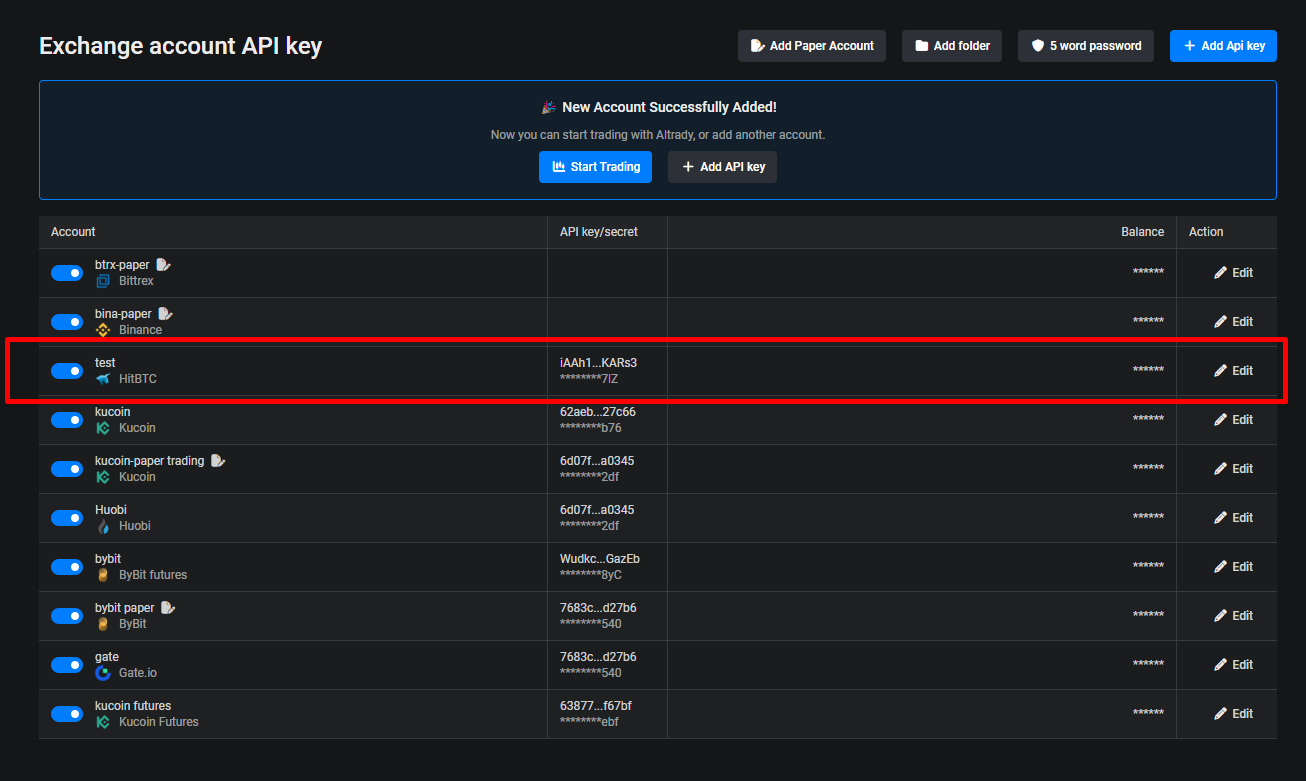Toggle the kucoin futures account switch
1306x781 pixels.
(67, 714)
